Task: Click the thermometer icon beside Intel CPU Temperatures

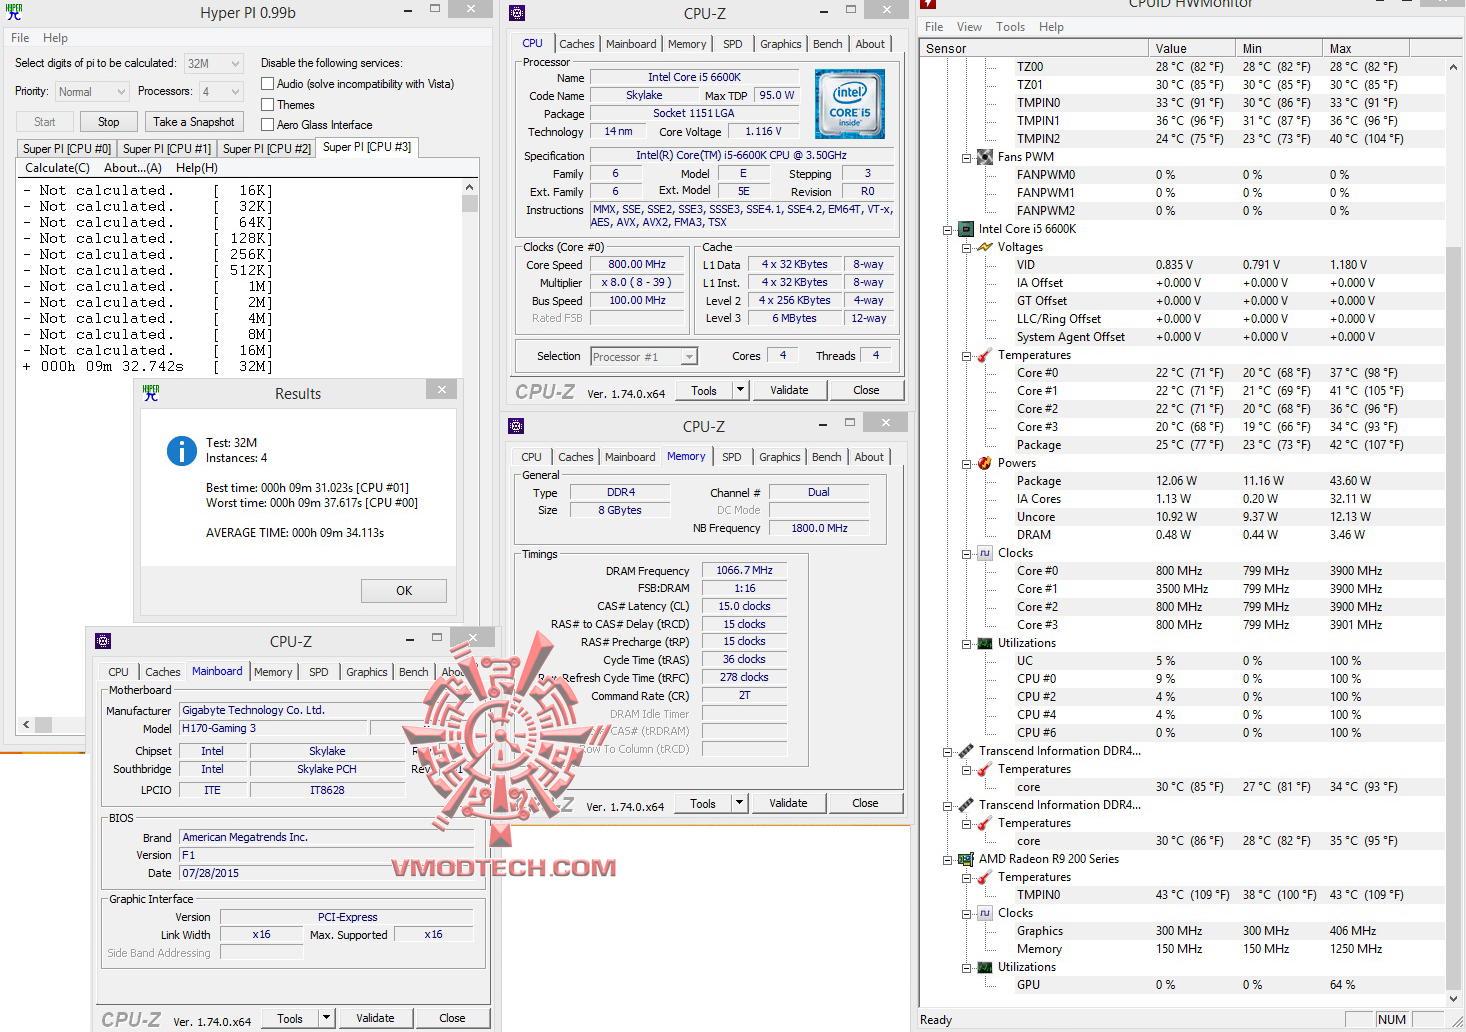Action: (985, 355)
